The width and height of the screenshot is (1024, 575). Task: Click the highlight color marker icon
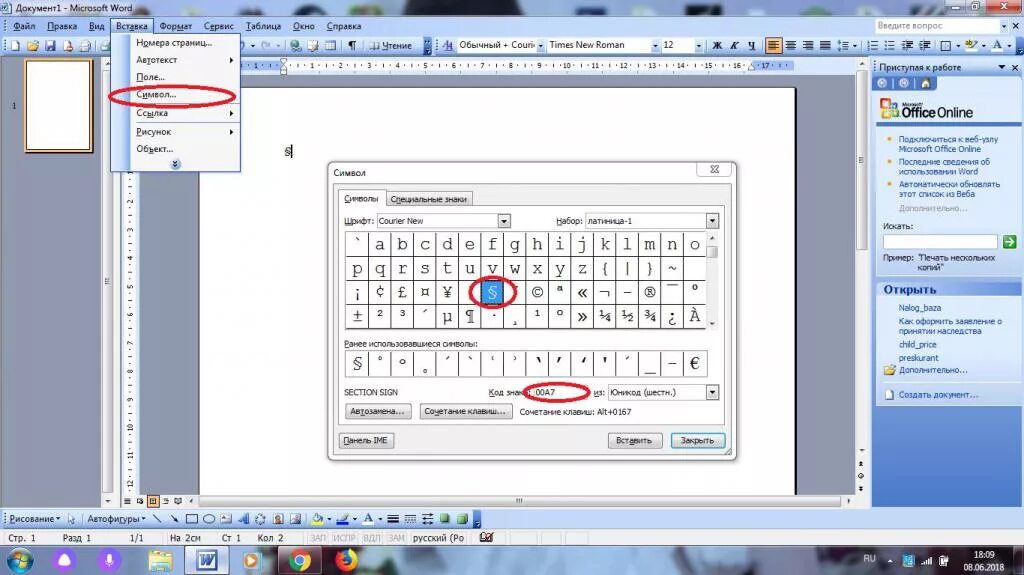click(971, 45)
